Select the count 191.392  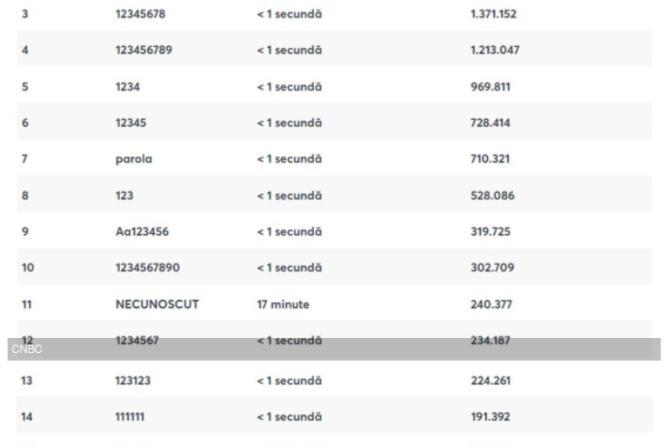click(490, 412)
